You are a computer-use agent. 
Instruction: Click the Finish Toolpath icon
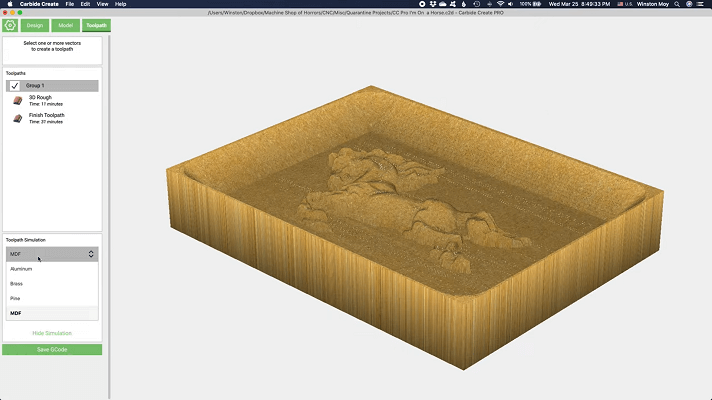tap(18, 118)
